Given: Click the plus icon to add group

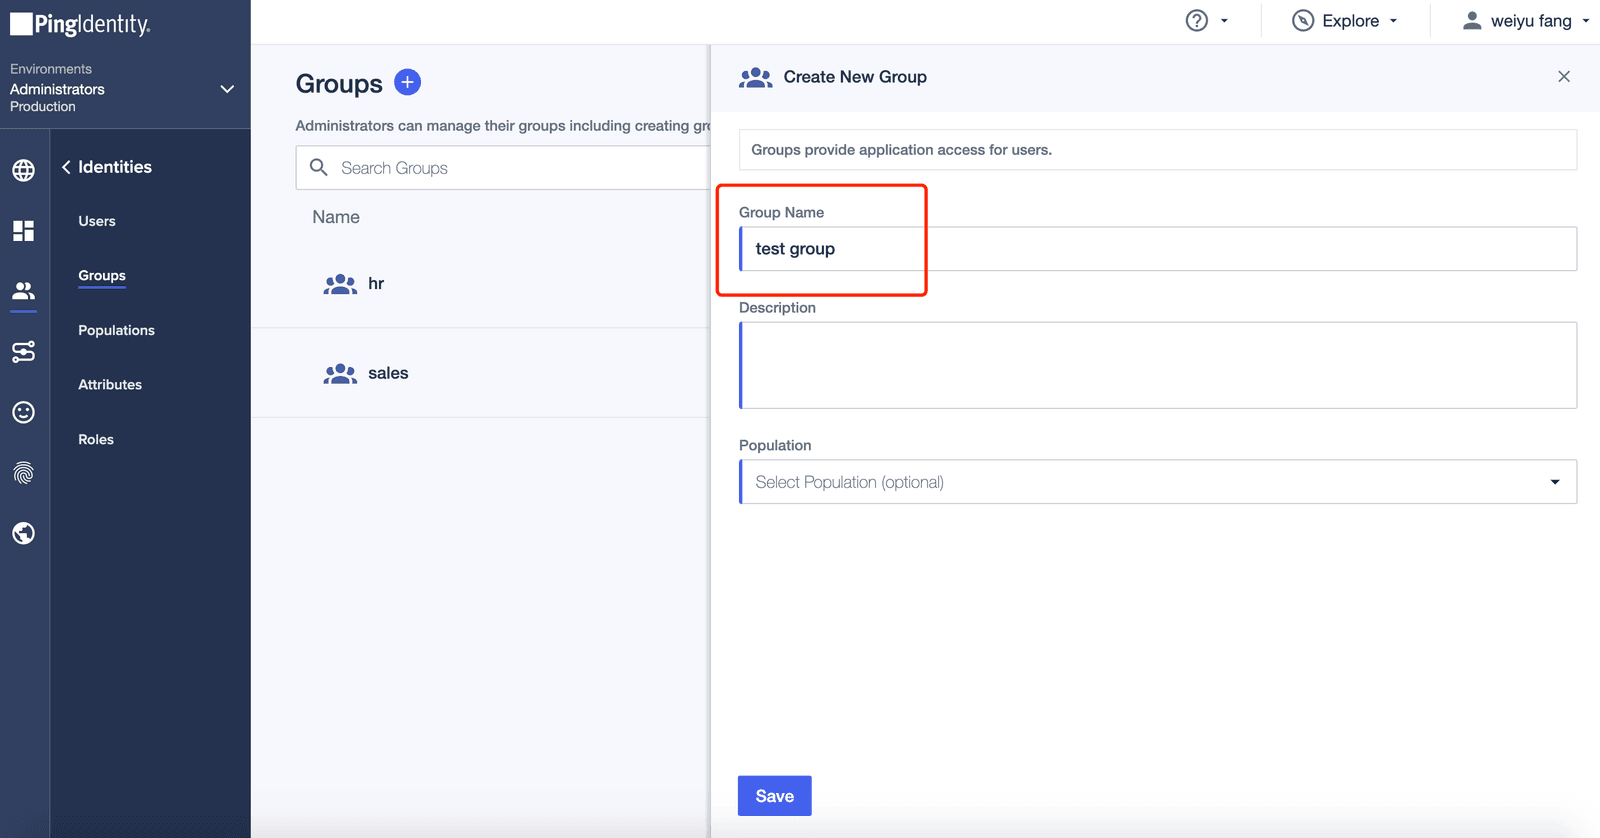Looking at the screenshot, I should pos(407,82).
